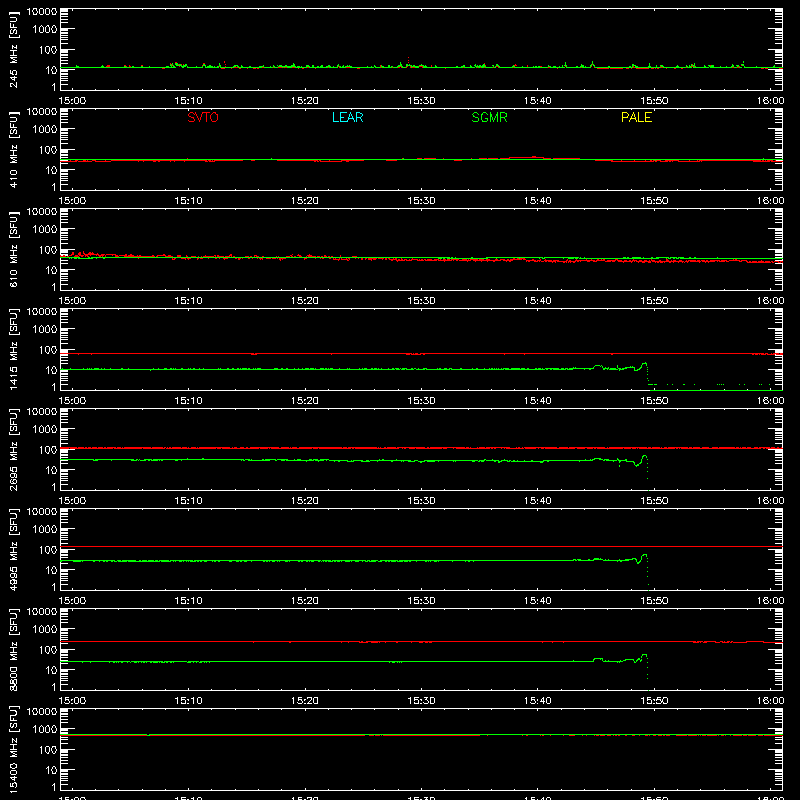800x800 pixels.
Task: Click 15:50 tick label under 610 MHz plot
Action: click(654, 301)
